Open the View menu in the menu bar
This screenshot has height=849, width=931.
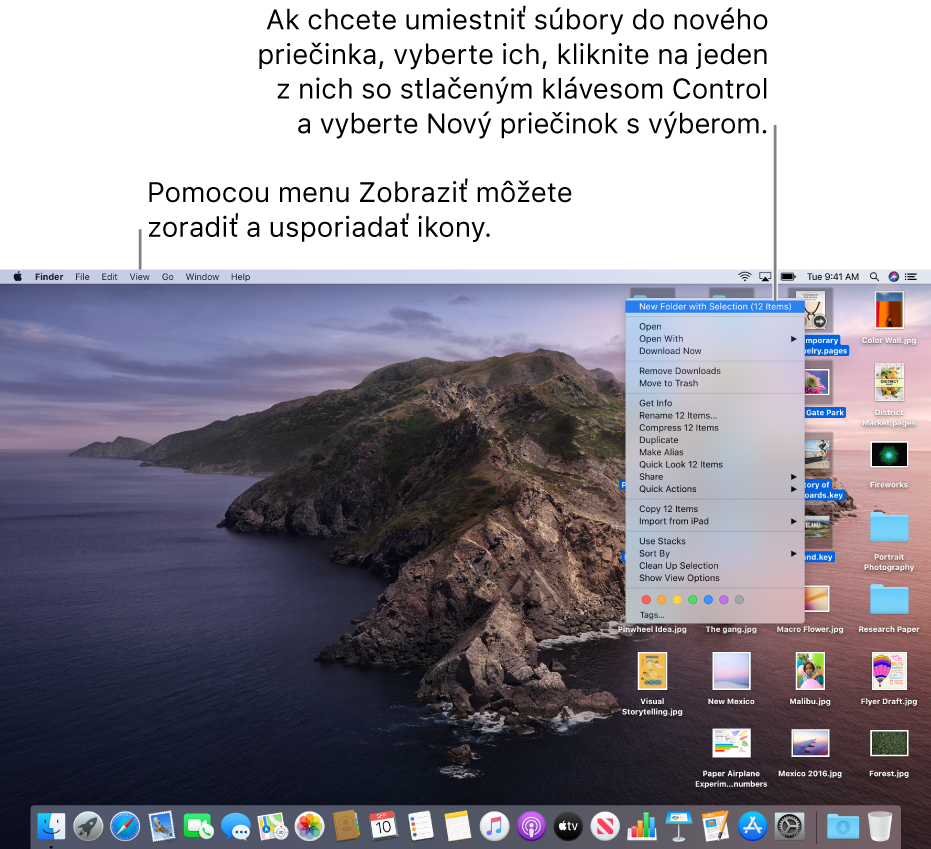click(x=140, y=277)
